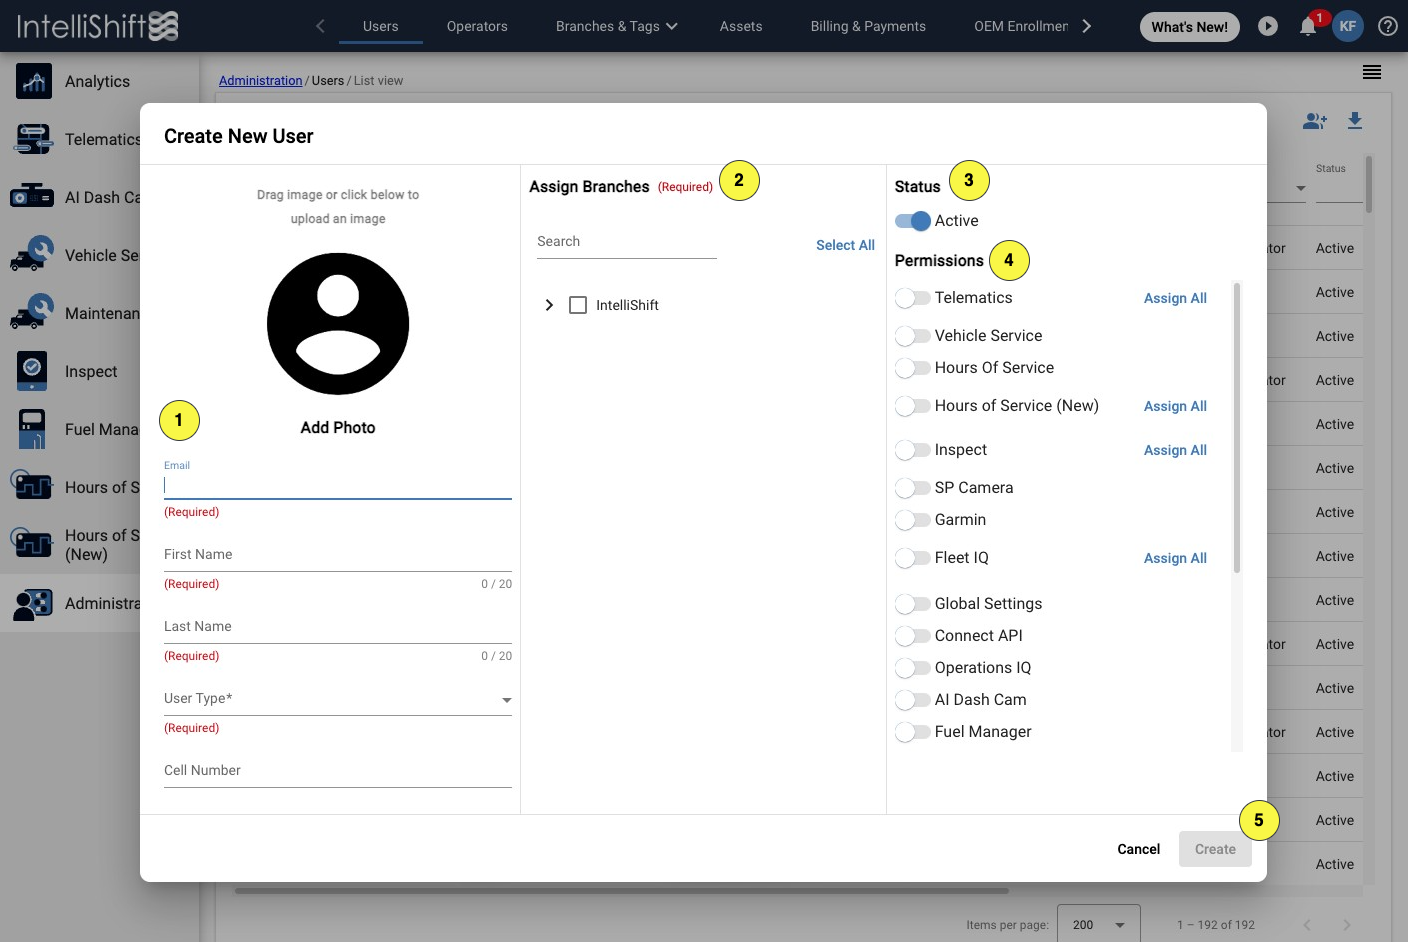Enable the Hours Of Service toggle
The width and height of the screenshot is (1408, 942).
(913, 368)
